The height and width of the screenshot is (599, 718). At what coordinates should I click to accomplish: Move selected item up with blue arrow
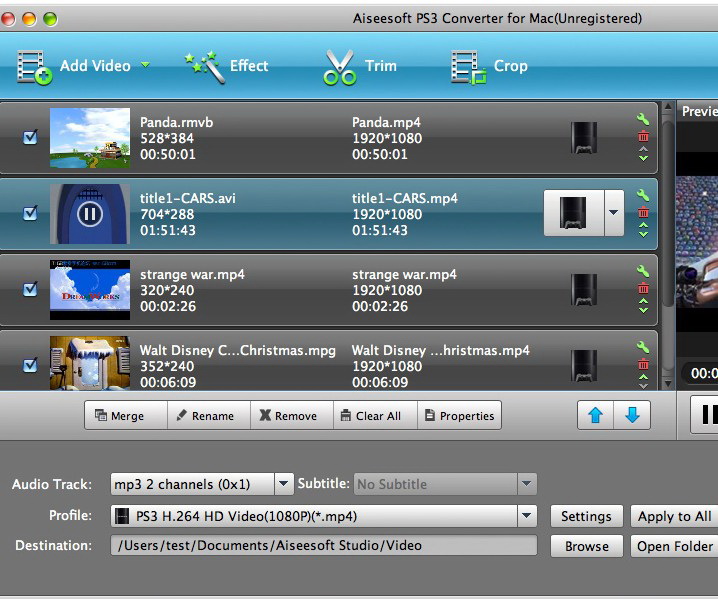(x=595, y=415)
